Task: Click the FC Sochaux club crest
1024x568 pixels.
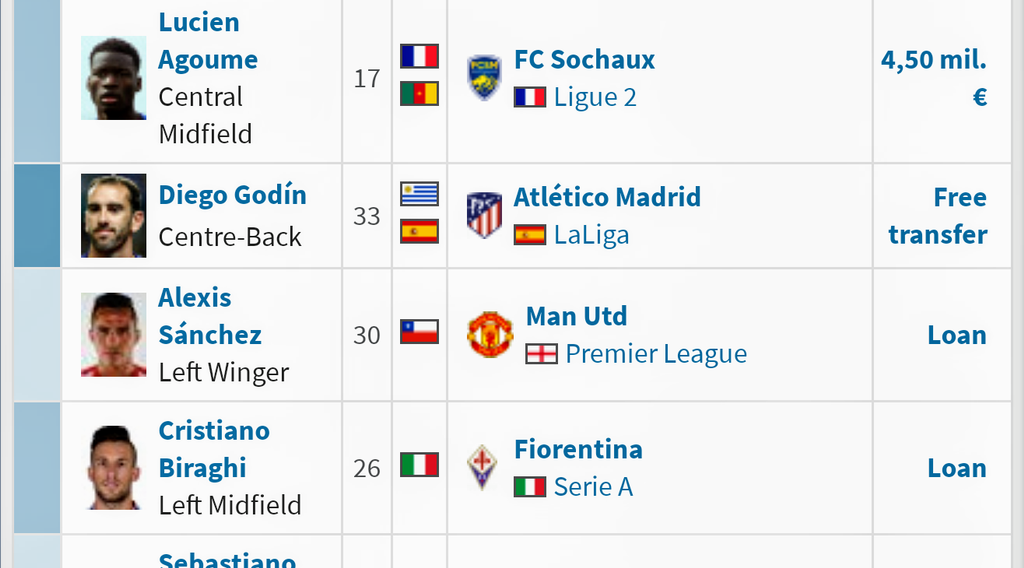Action: click(484, 78)
